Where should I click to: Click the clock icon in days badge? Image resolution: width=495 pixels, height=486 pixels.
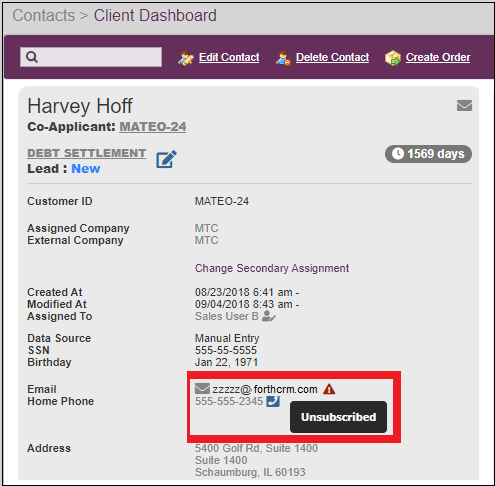[x=398, y=154]
